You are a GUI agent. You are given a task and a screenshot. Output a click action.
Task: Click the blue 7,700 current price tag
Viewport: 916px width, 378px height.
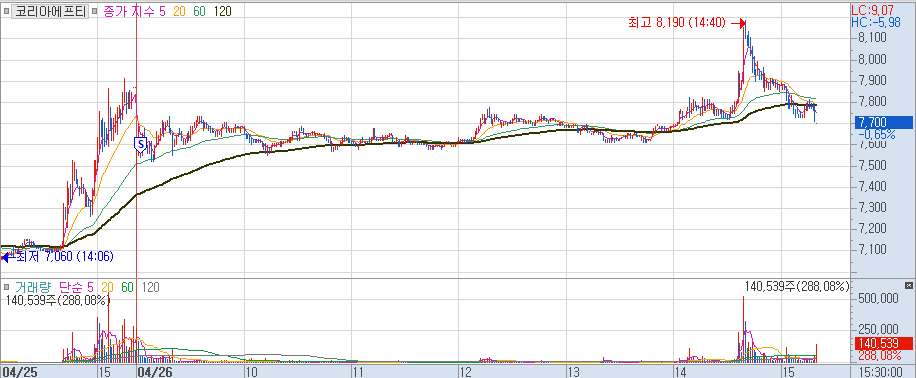click(x=883, y=123)
